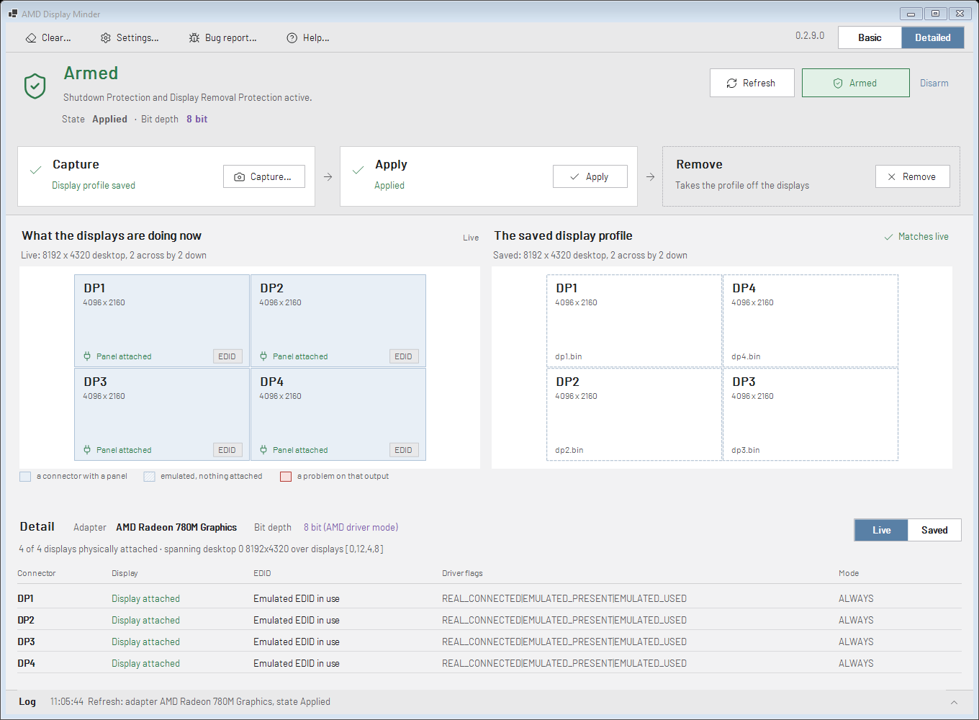Open EDID details for DP1 tile
Viewport: 979px width, 720px height.
tap(227, 357)
